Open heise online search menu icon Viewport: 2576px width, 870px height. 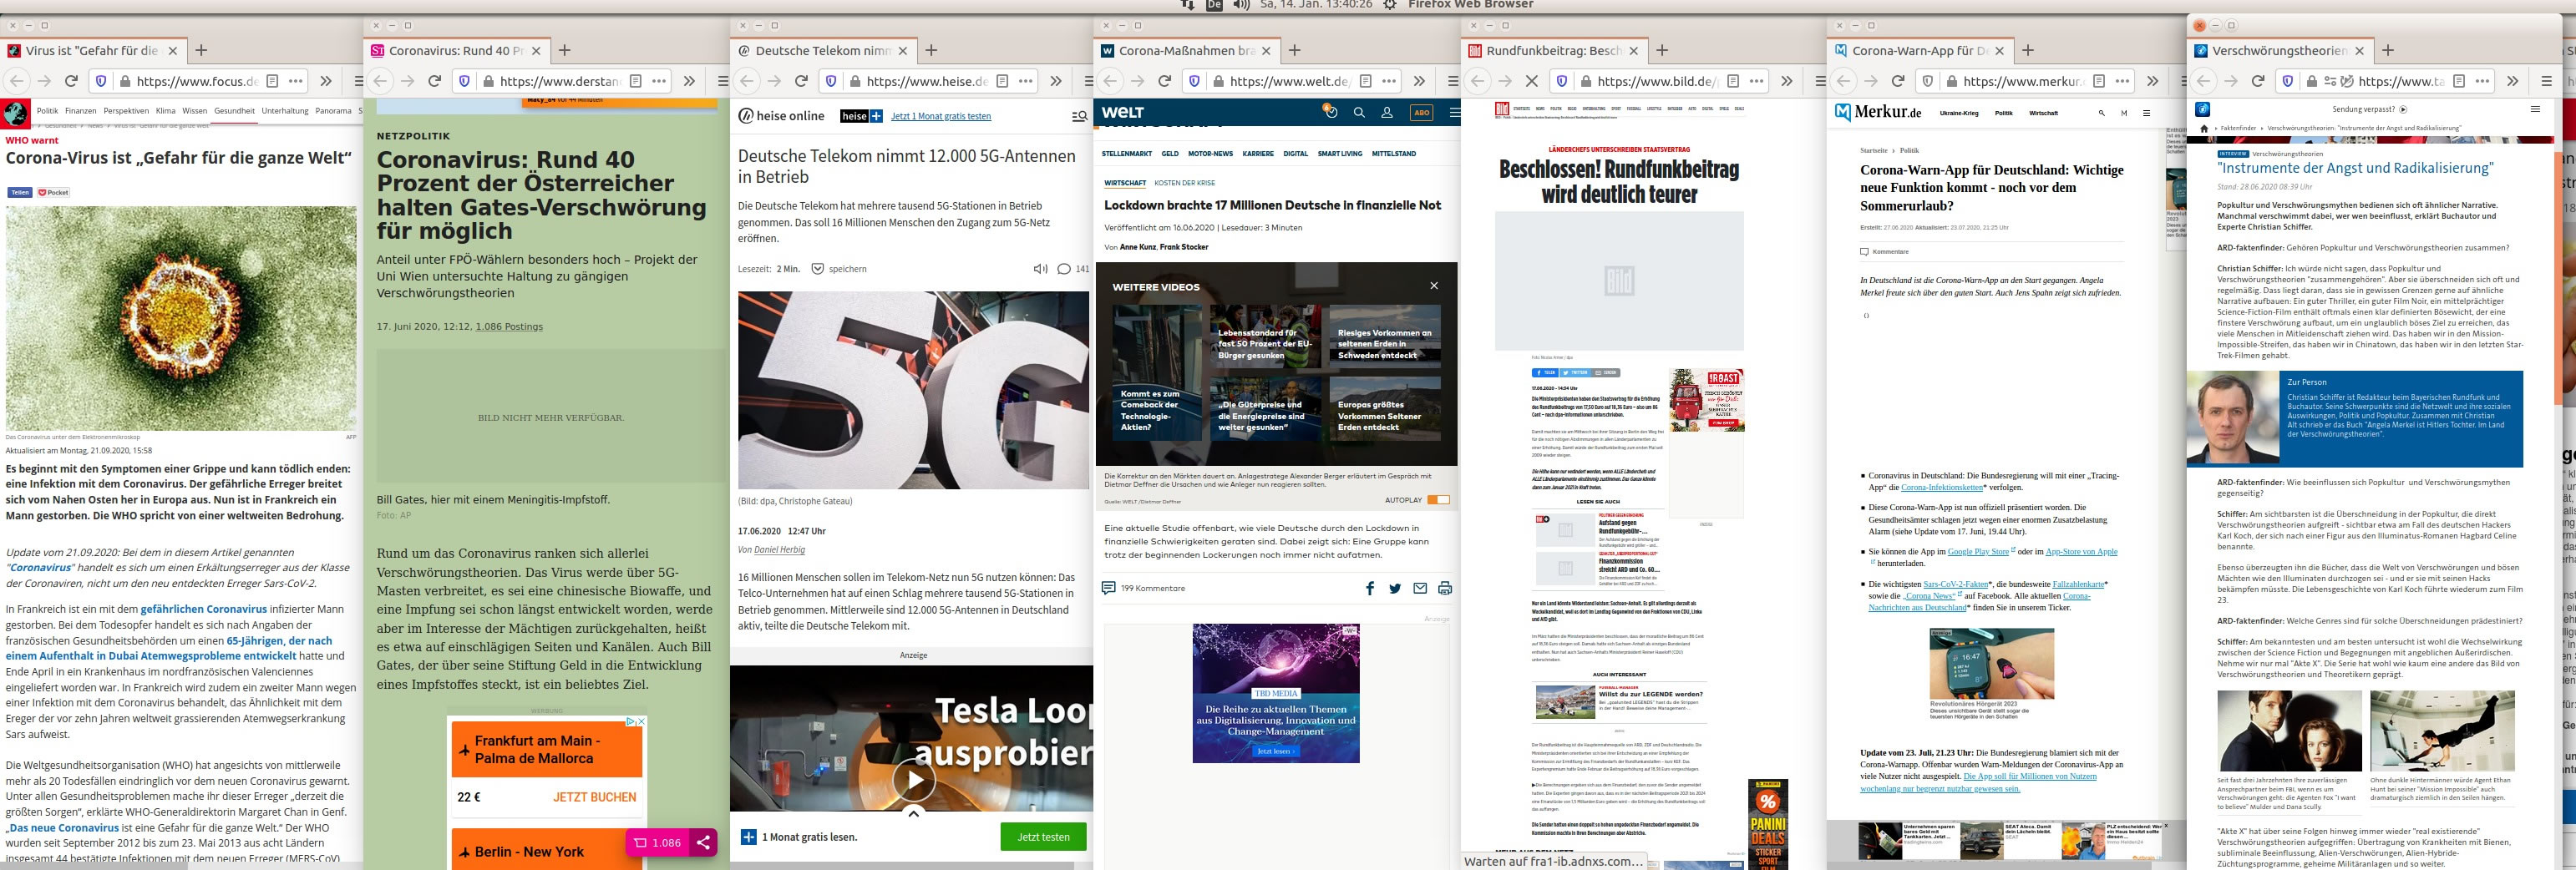click(1079, 116)
